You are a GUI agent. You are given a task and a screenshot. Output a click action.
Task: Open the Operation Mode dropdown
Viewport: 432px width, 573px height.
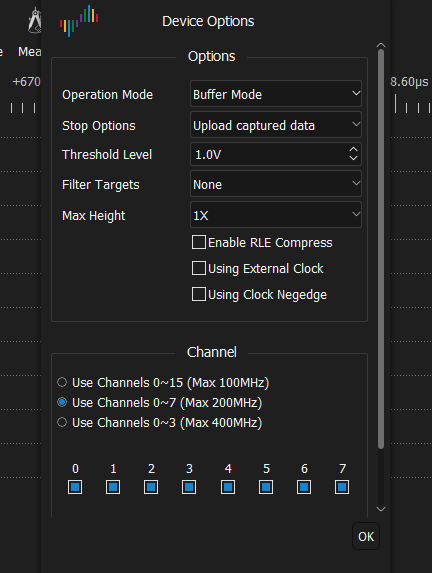tap(276, 94)
